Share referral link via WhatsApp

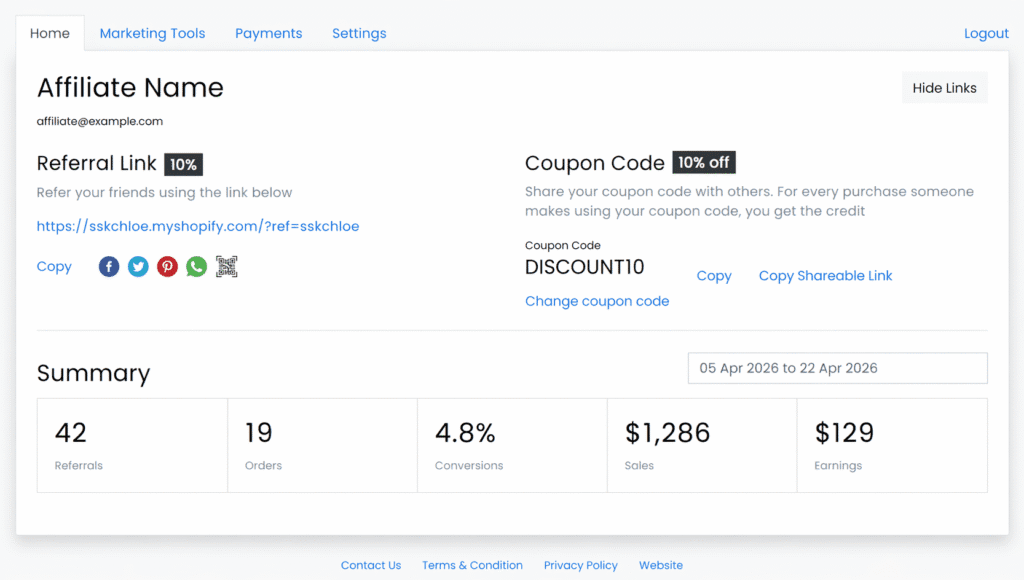click(196, 266)
